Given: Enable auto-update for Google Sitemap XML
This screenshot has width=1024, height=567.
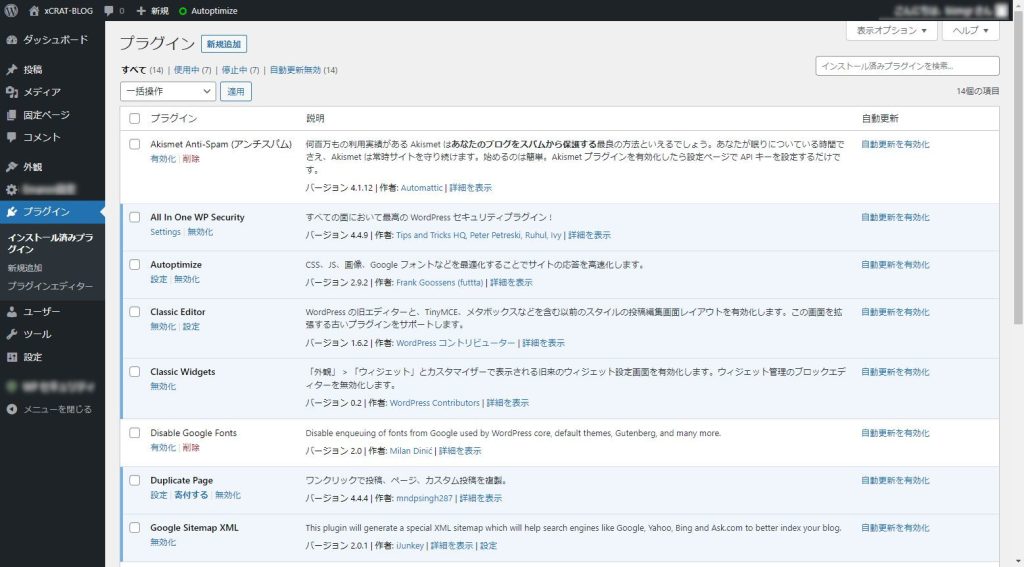Looking at the screenshot, I should (895, 528).
